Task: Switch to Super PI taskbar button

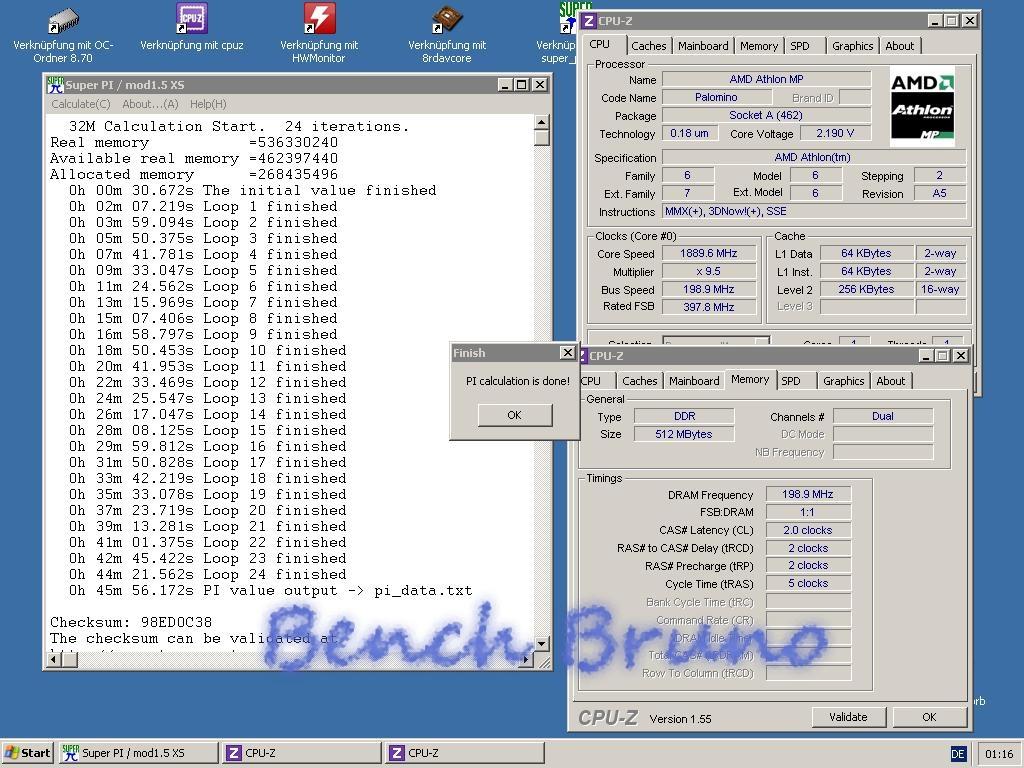Action: 139,753
